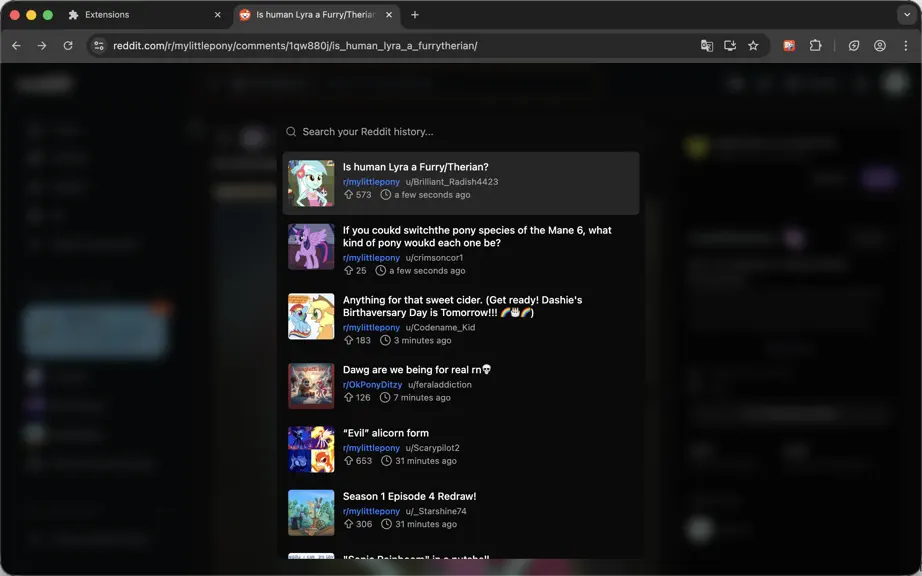
Task: Bookmark this page with the star icon
Action: pyautogui.click(x=753, y=45)
